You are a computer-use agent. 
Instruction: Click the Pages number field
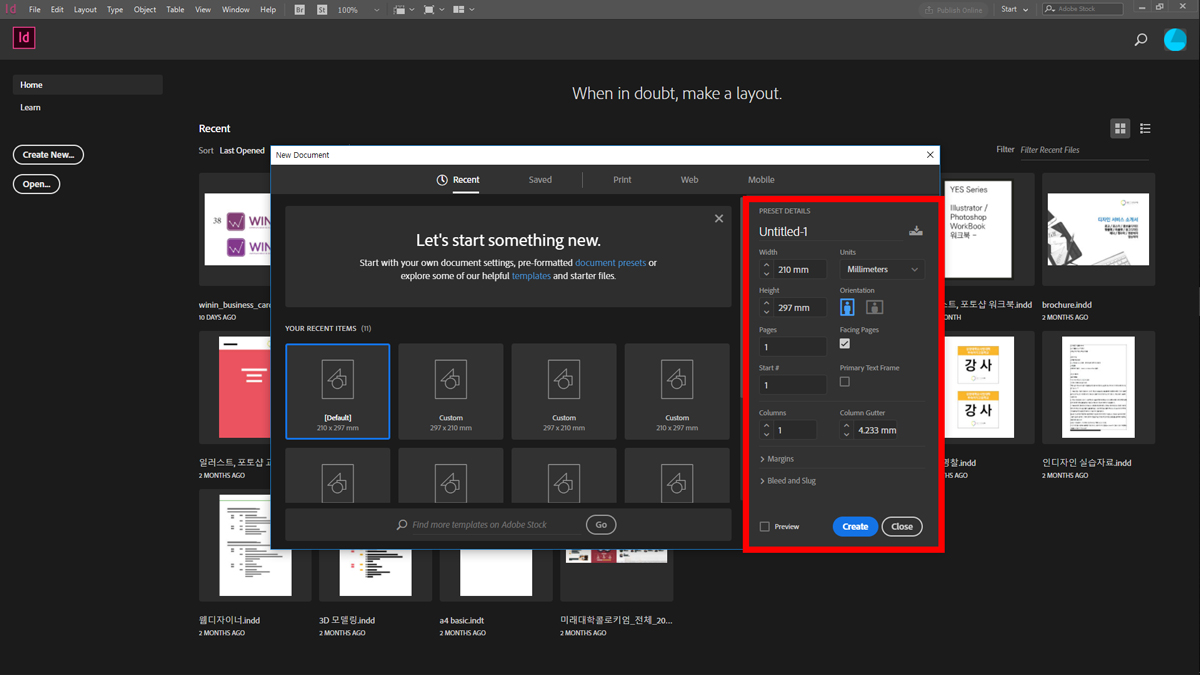pyautogui.click(x=793, y=347)
